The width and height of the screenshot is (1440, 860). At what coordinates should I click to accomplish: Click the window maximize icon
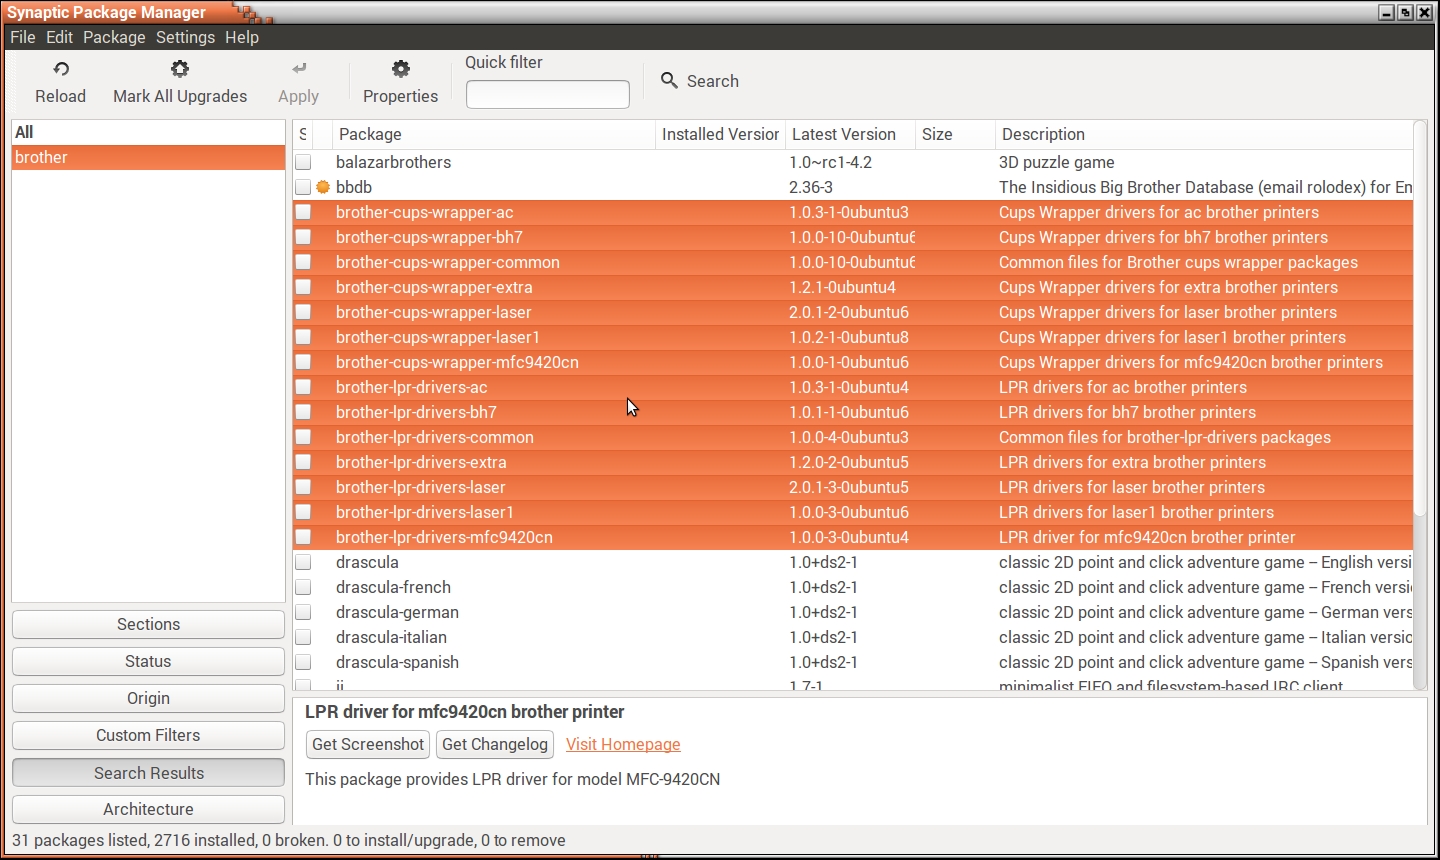pyautogui.click(x=1405, y=12)
